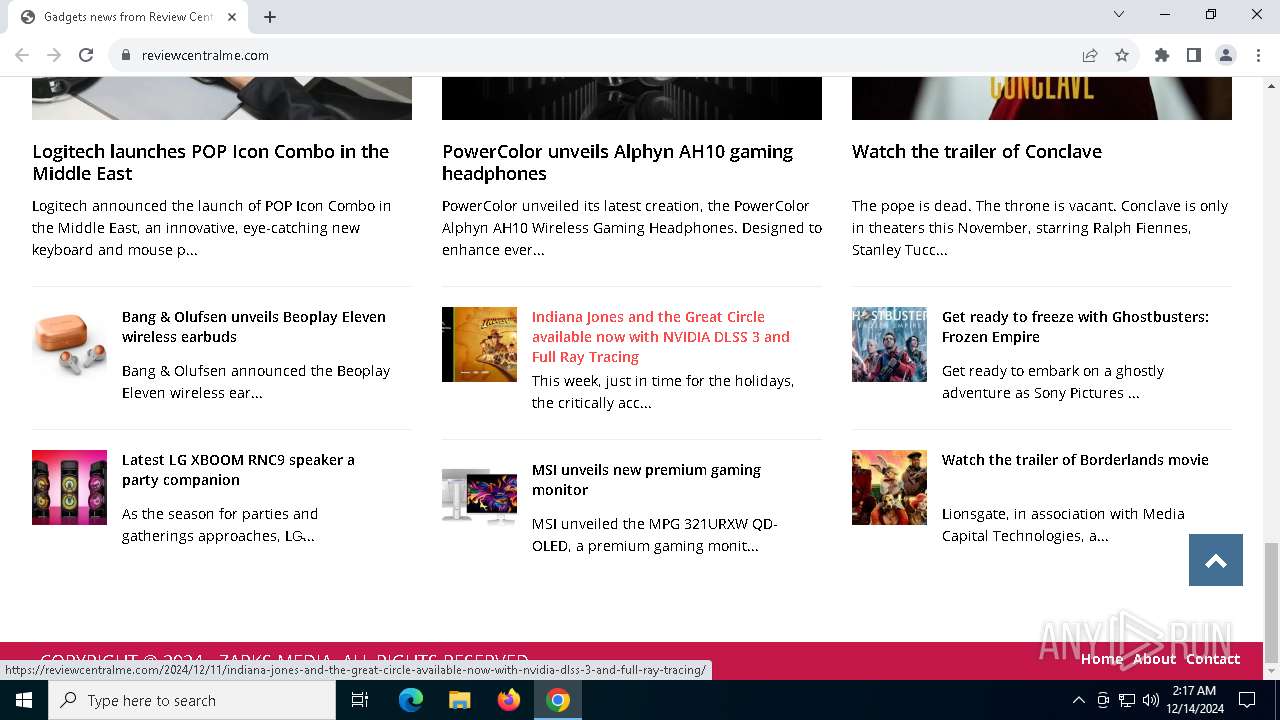
Task: Open the site security padlock icon
Action: click(126, 55)
